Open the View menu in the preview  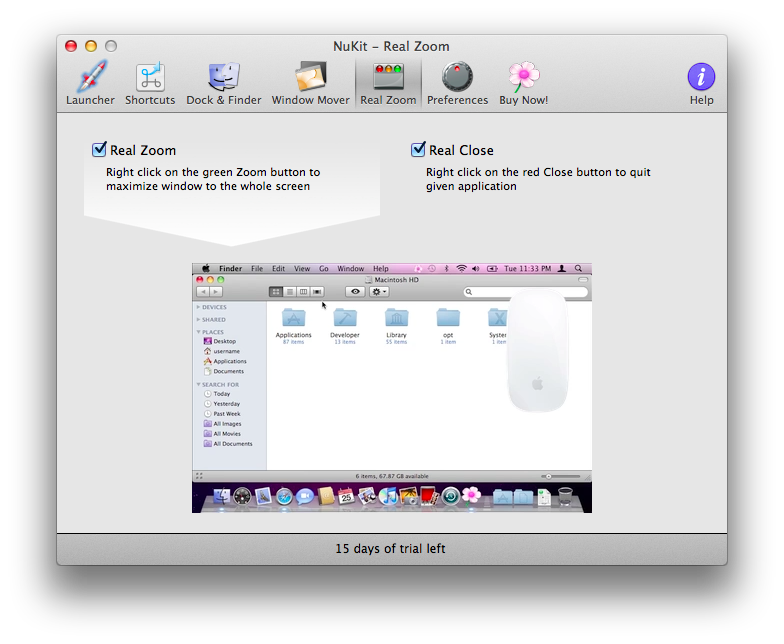[302, 268]
